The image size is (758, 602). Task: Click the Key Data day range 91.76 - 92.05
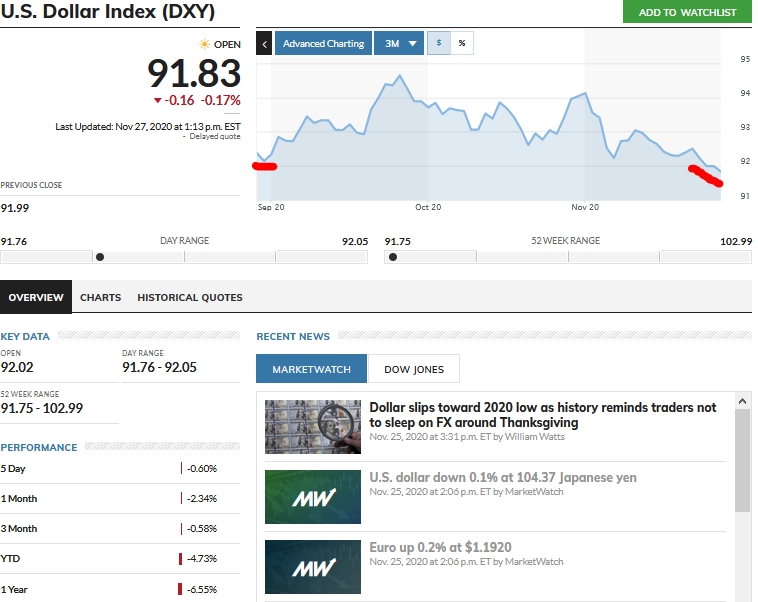click(160, 367)
